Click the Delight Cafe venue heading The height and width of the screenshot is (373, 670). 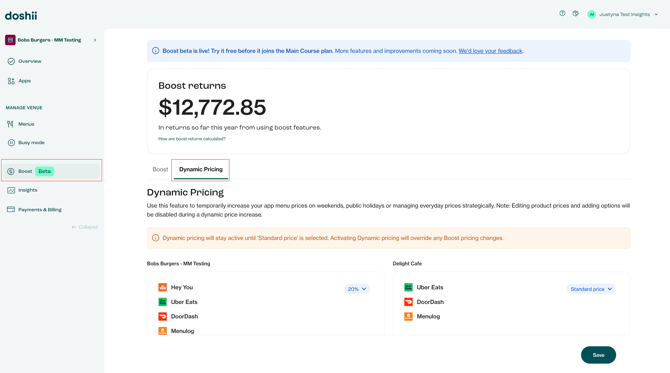[x=407, y=264]
